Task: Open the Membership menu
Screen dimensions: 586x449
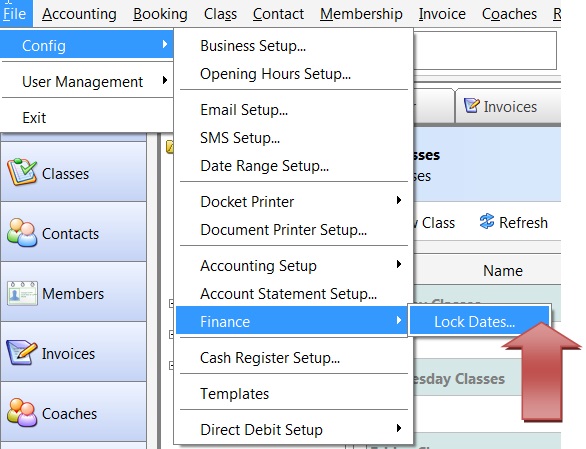Action: click(361, 14)
